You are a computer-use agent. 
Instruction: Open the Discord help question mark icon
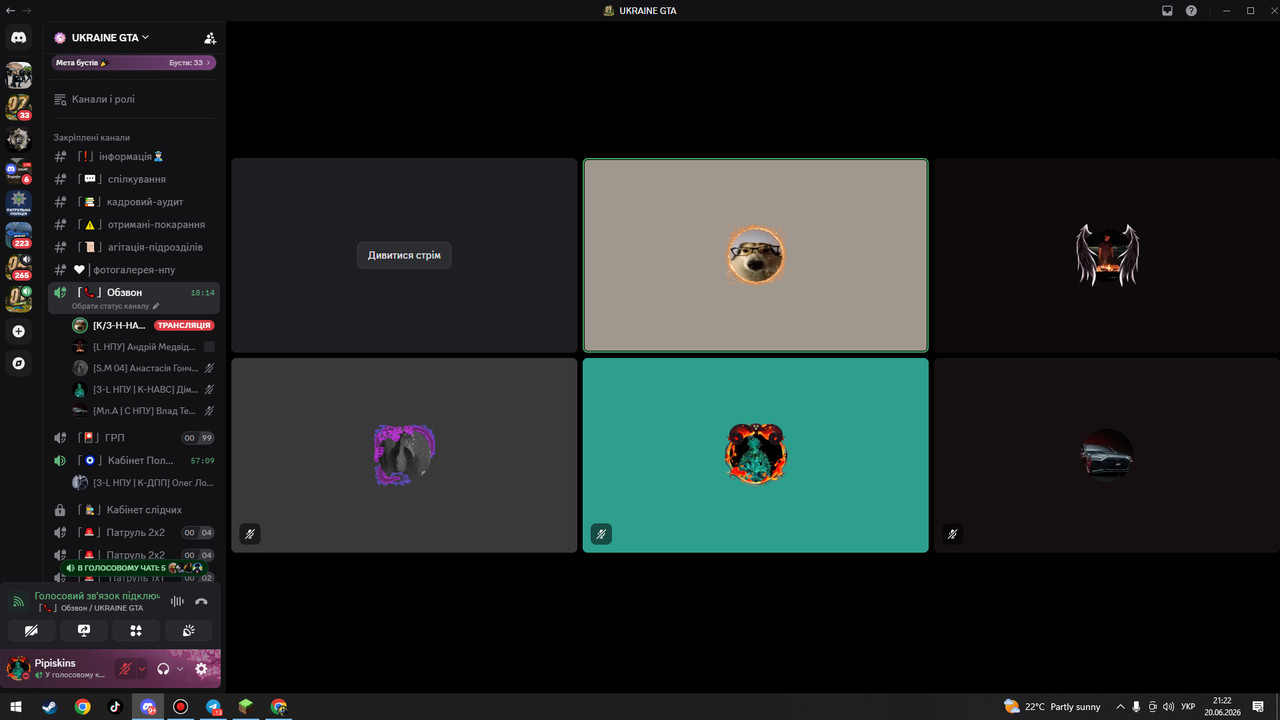1191,11
